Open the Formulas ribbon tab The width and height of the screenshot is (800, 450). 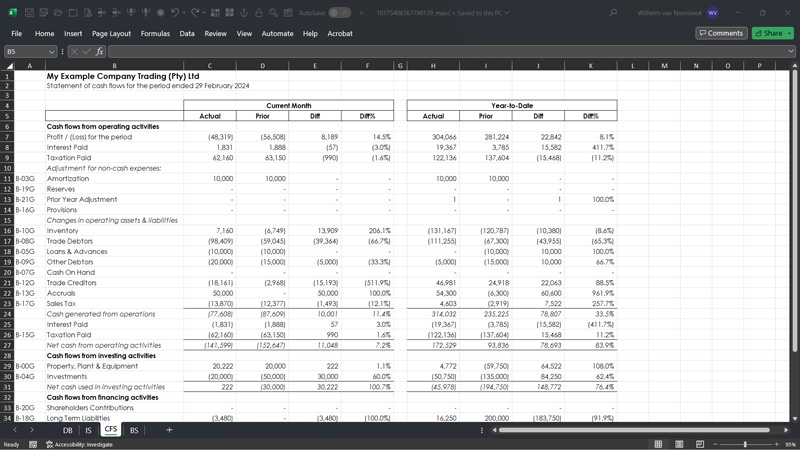click(x=155, y=34)
